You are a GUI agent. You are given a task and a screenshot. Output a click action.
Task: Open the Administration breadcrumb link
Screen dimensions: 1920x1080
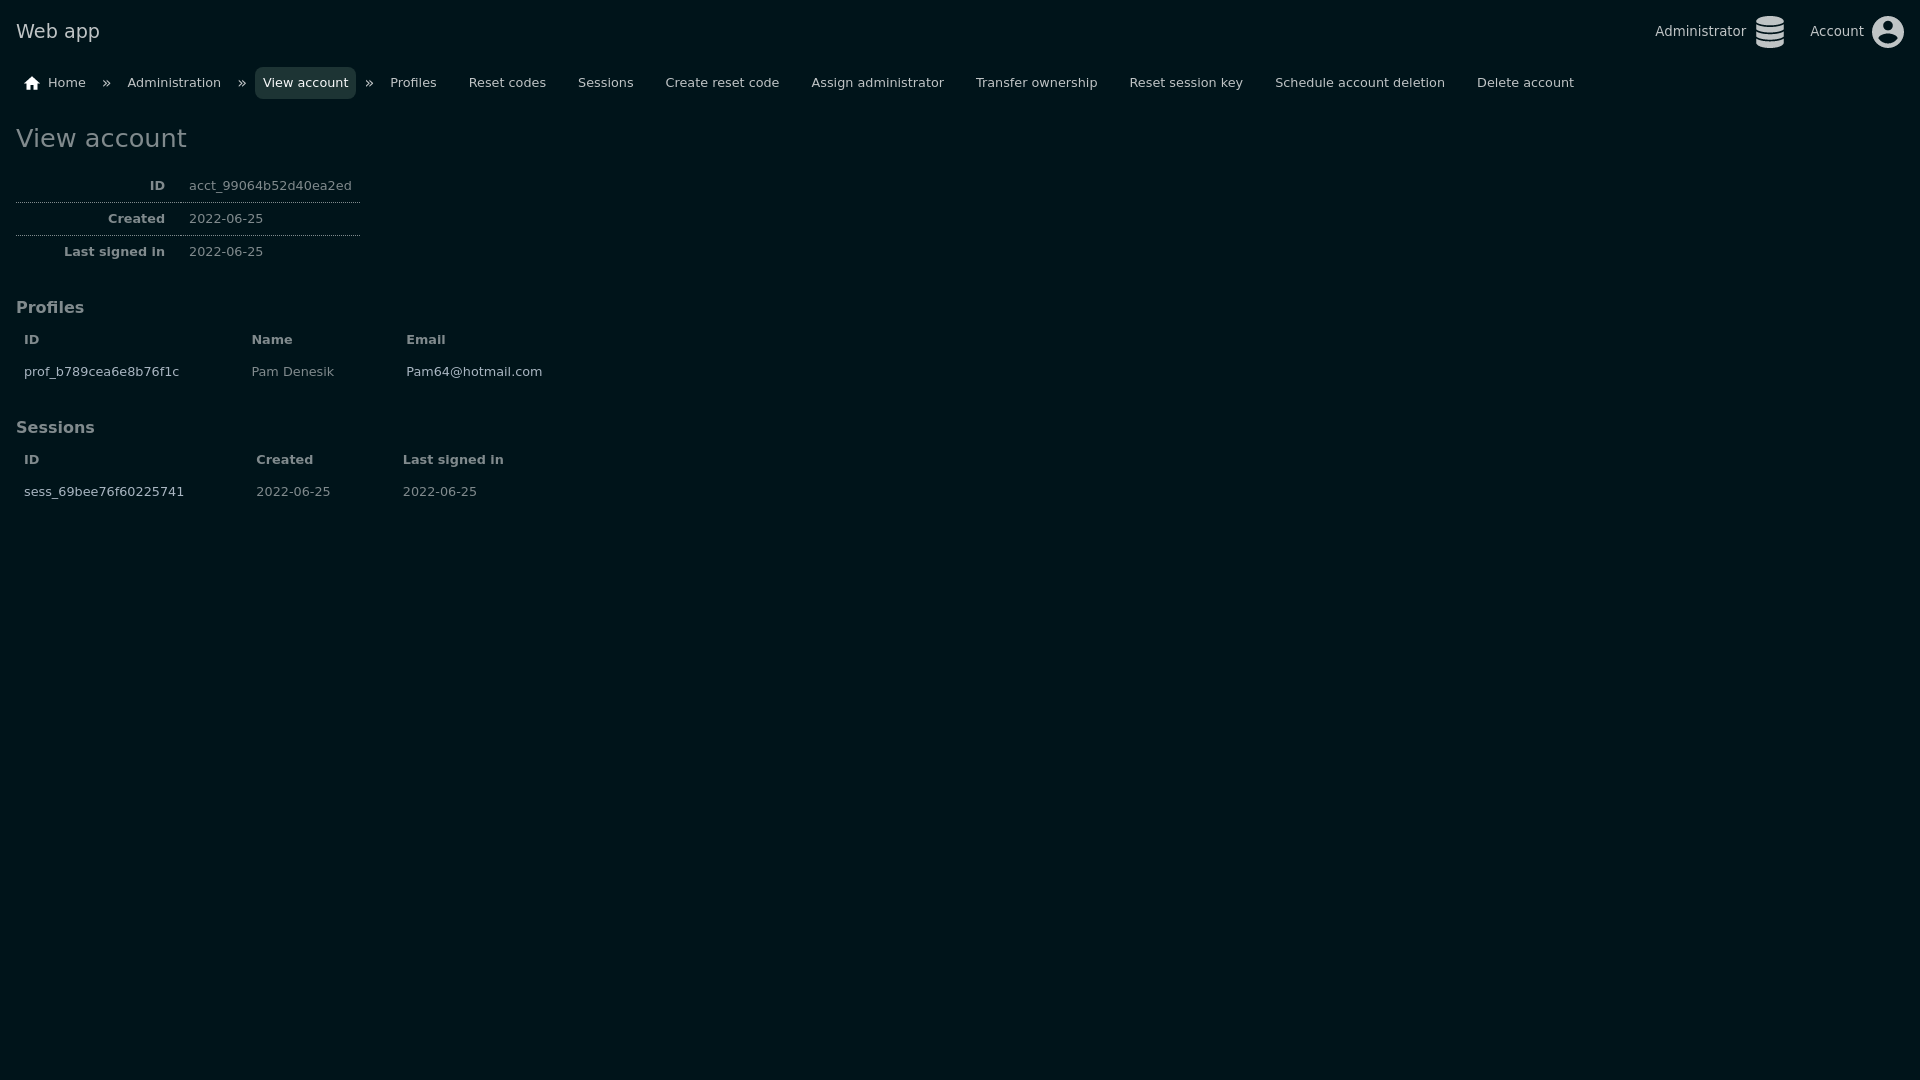click(174, 83)
